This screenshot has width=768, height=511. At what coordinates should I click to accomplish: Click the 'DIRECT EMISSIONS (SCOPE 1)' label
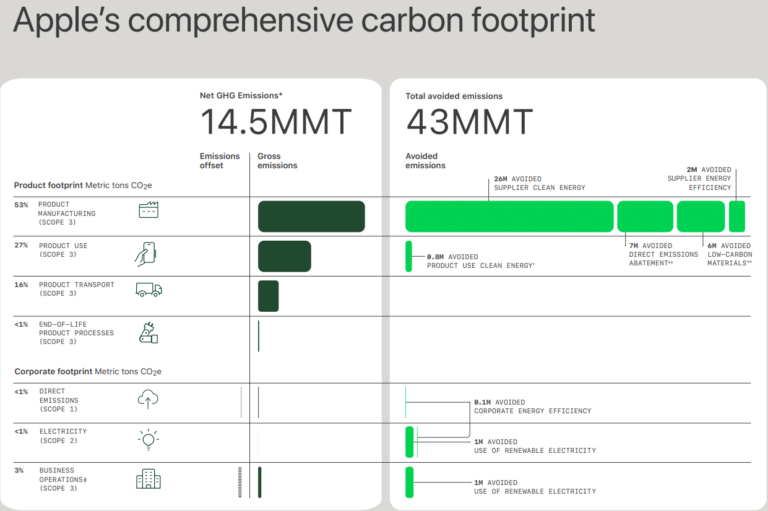coord(59,400)
